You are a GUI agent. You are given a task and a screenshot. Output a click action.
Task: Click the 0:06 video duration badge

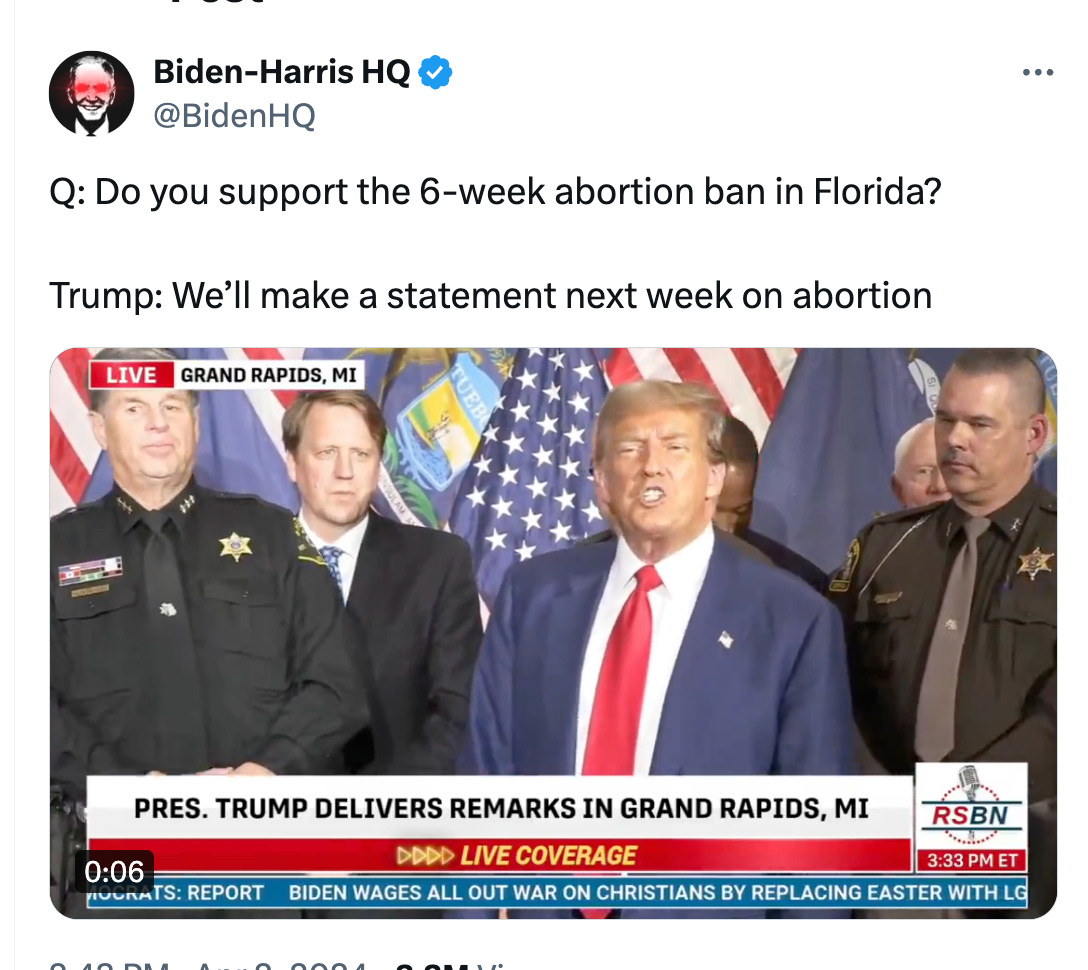[x=114, y=871]
